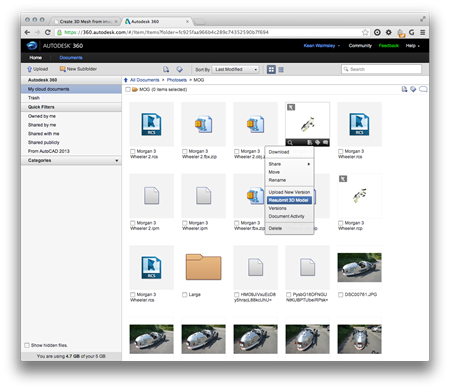Click the MOG folder document icon at right
This screenshot has width=450, height=390.
pos(404,89)
